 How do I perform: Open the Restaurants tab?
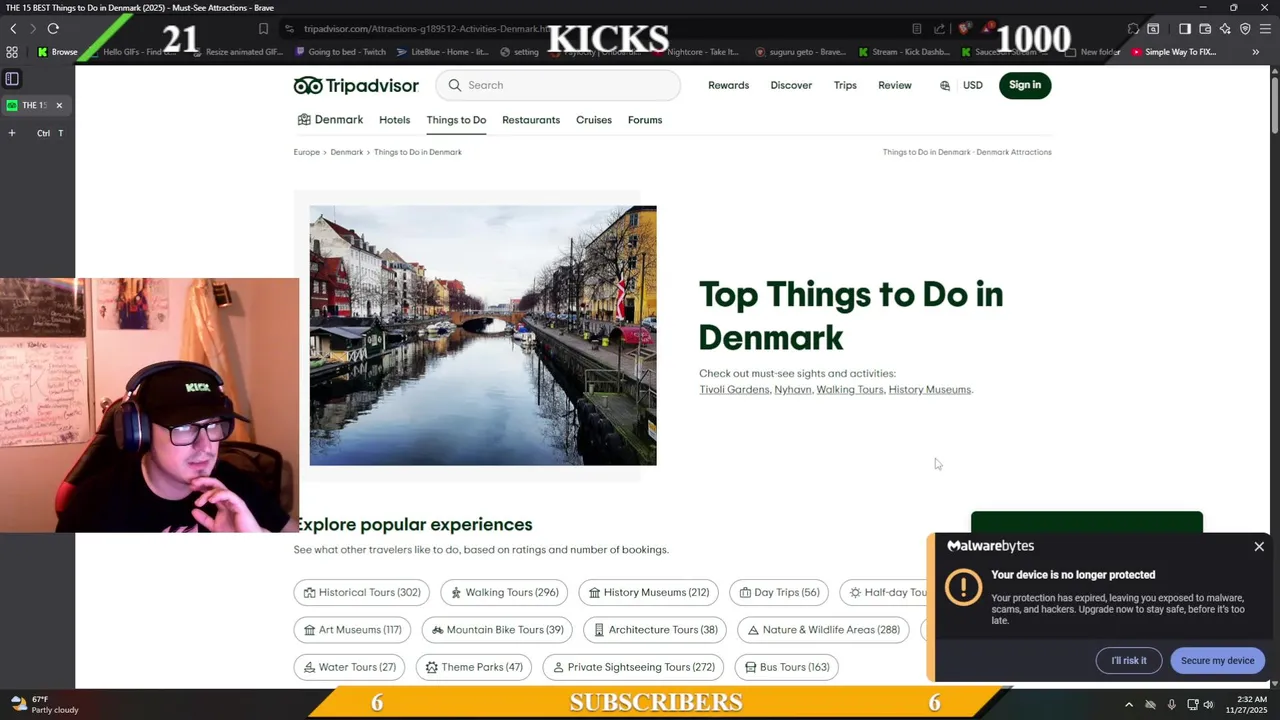[x=531, y=120]
